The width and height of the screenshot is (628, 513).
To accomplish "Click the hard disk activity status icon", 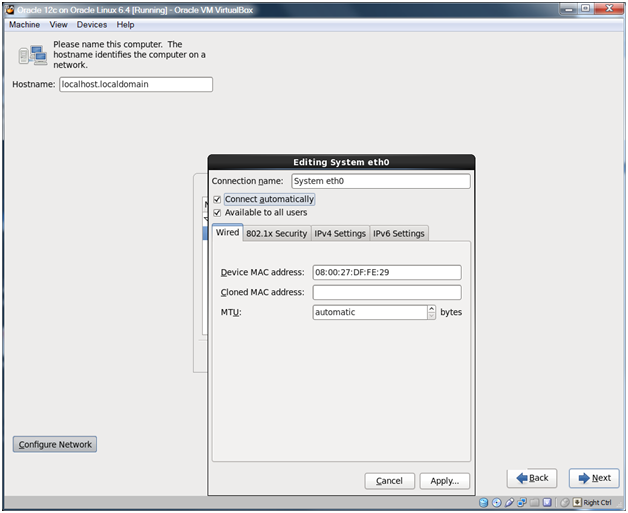I will click(x=484, y=502).
